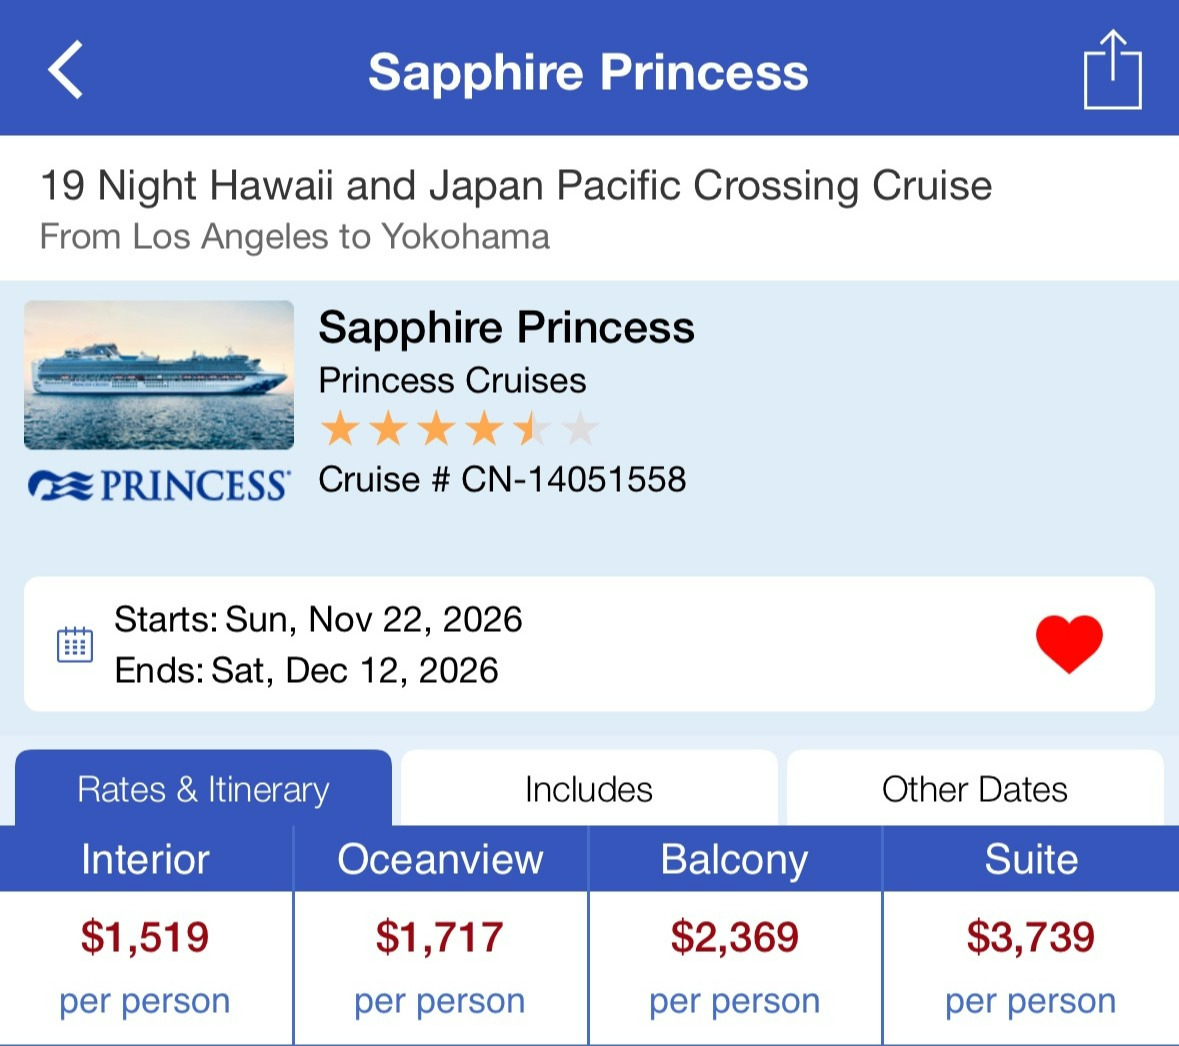Tap the back arrow icon
Viewport: 1179px width, 1046px height.
pos(66,70)
